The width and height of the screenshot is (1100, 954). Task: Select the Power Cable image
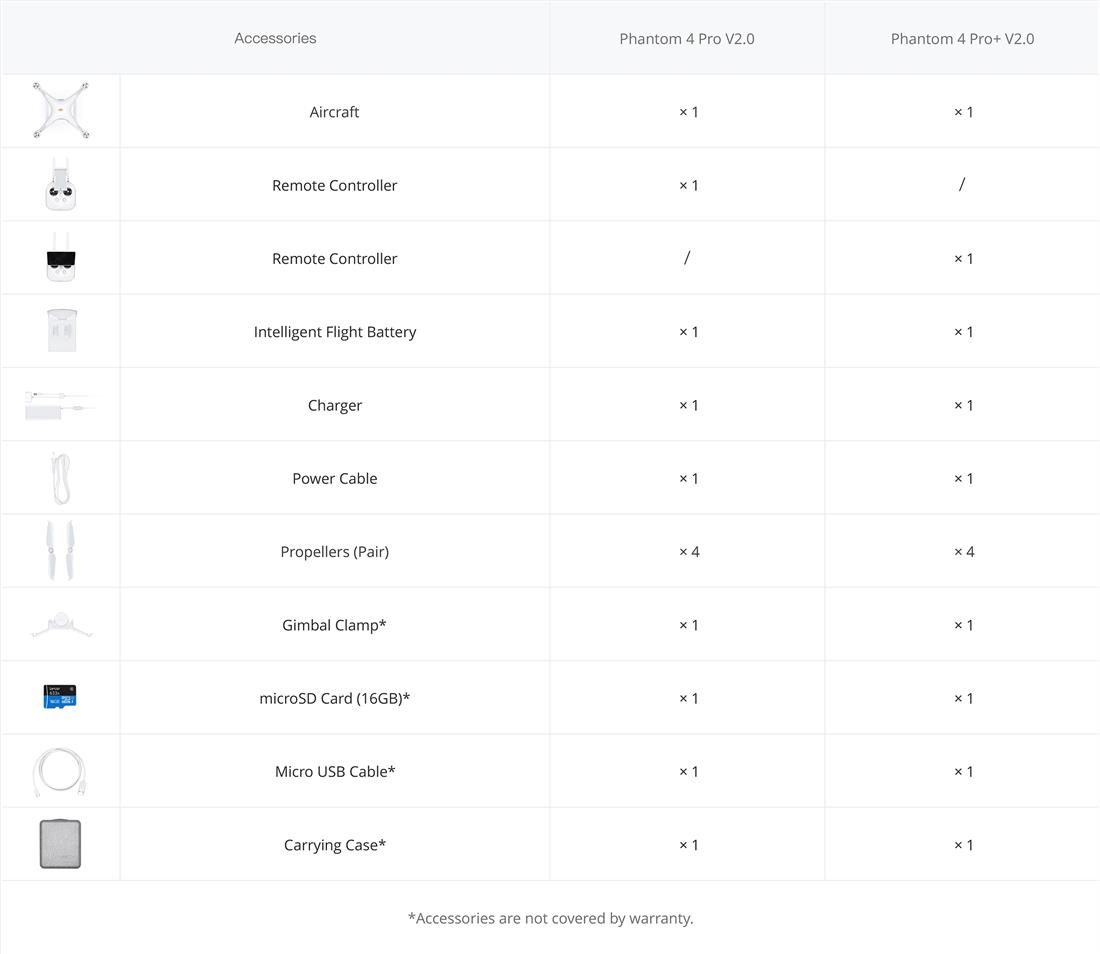pyautogui.click(x=60, y=478)
